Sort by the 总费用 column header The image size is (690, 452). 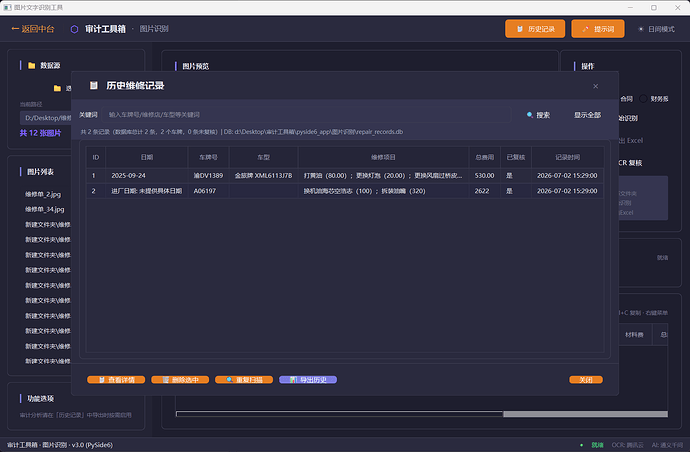coord(484,157)
